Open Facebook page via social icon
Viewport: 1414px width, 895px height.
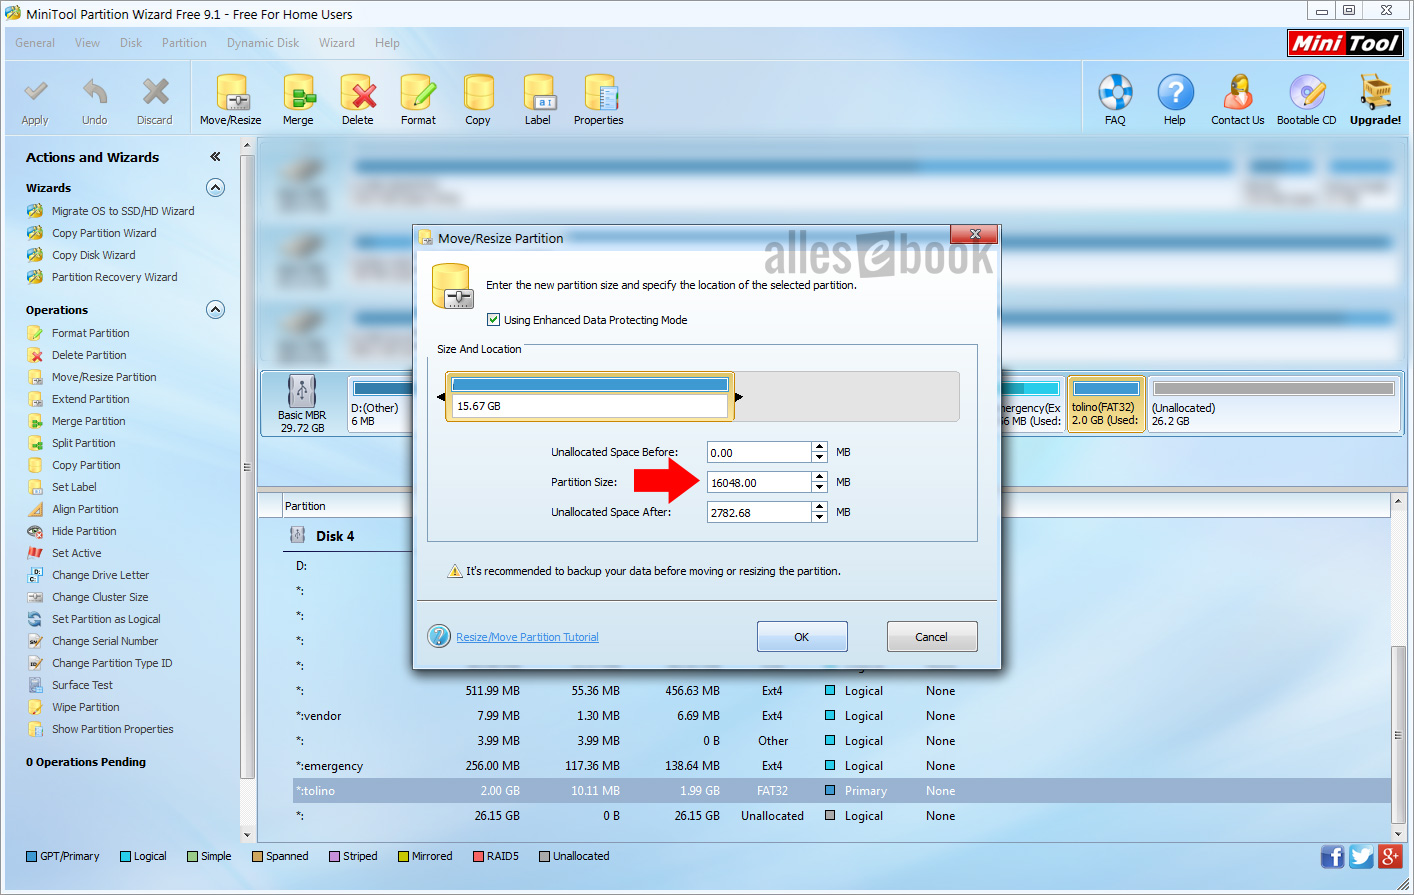[1333, 856]
